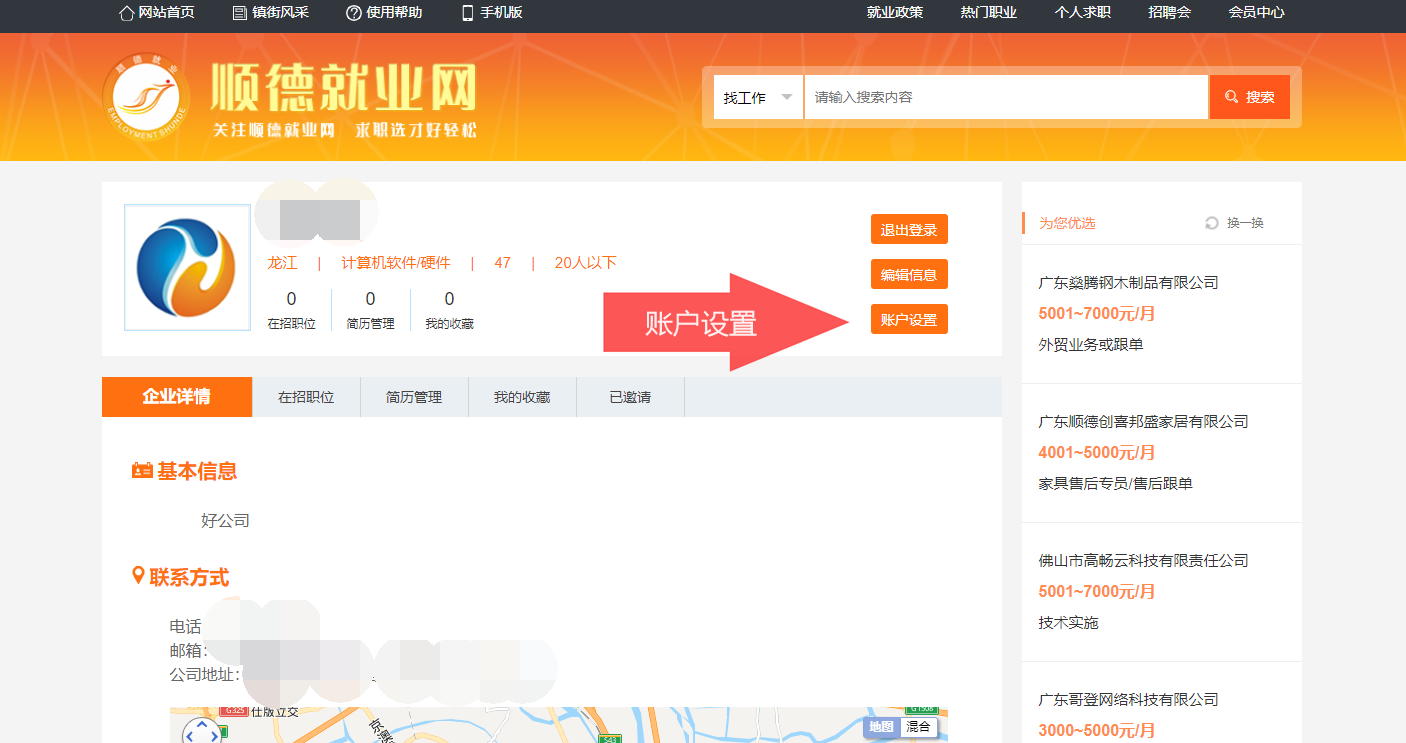Click the home icon beside 网站首页
1406x743 pixels.
[126, 13]
